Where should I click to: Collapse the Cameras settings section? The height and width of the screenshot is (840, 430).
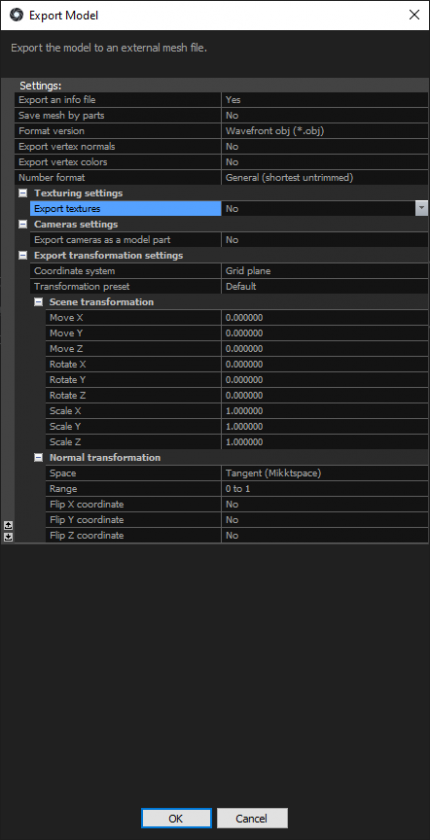(23, 224)
